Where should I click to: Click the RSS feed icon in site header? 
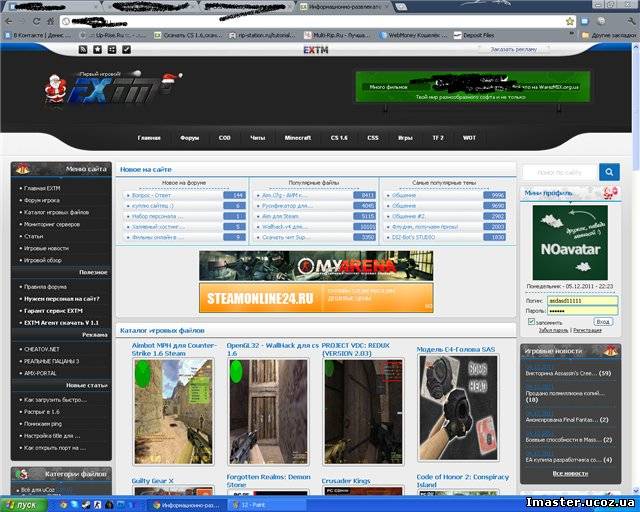[83, 49]
